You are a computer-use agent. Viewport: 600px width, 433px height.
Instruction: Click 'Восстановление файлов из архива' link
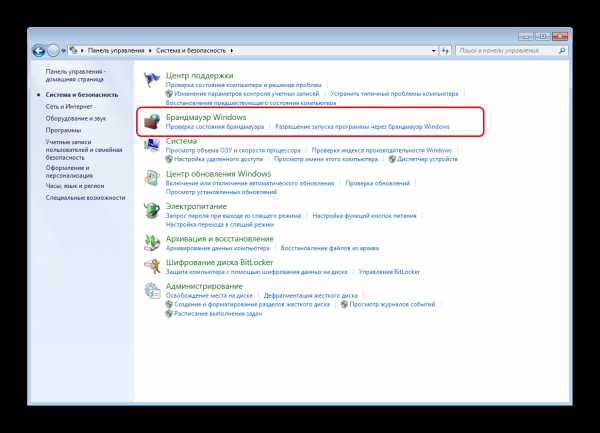click(329, 248)
